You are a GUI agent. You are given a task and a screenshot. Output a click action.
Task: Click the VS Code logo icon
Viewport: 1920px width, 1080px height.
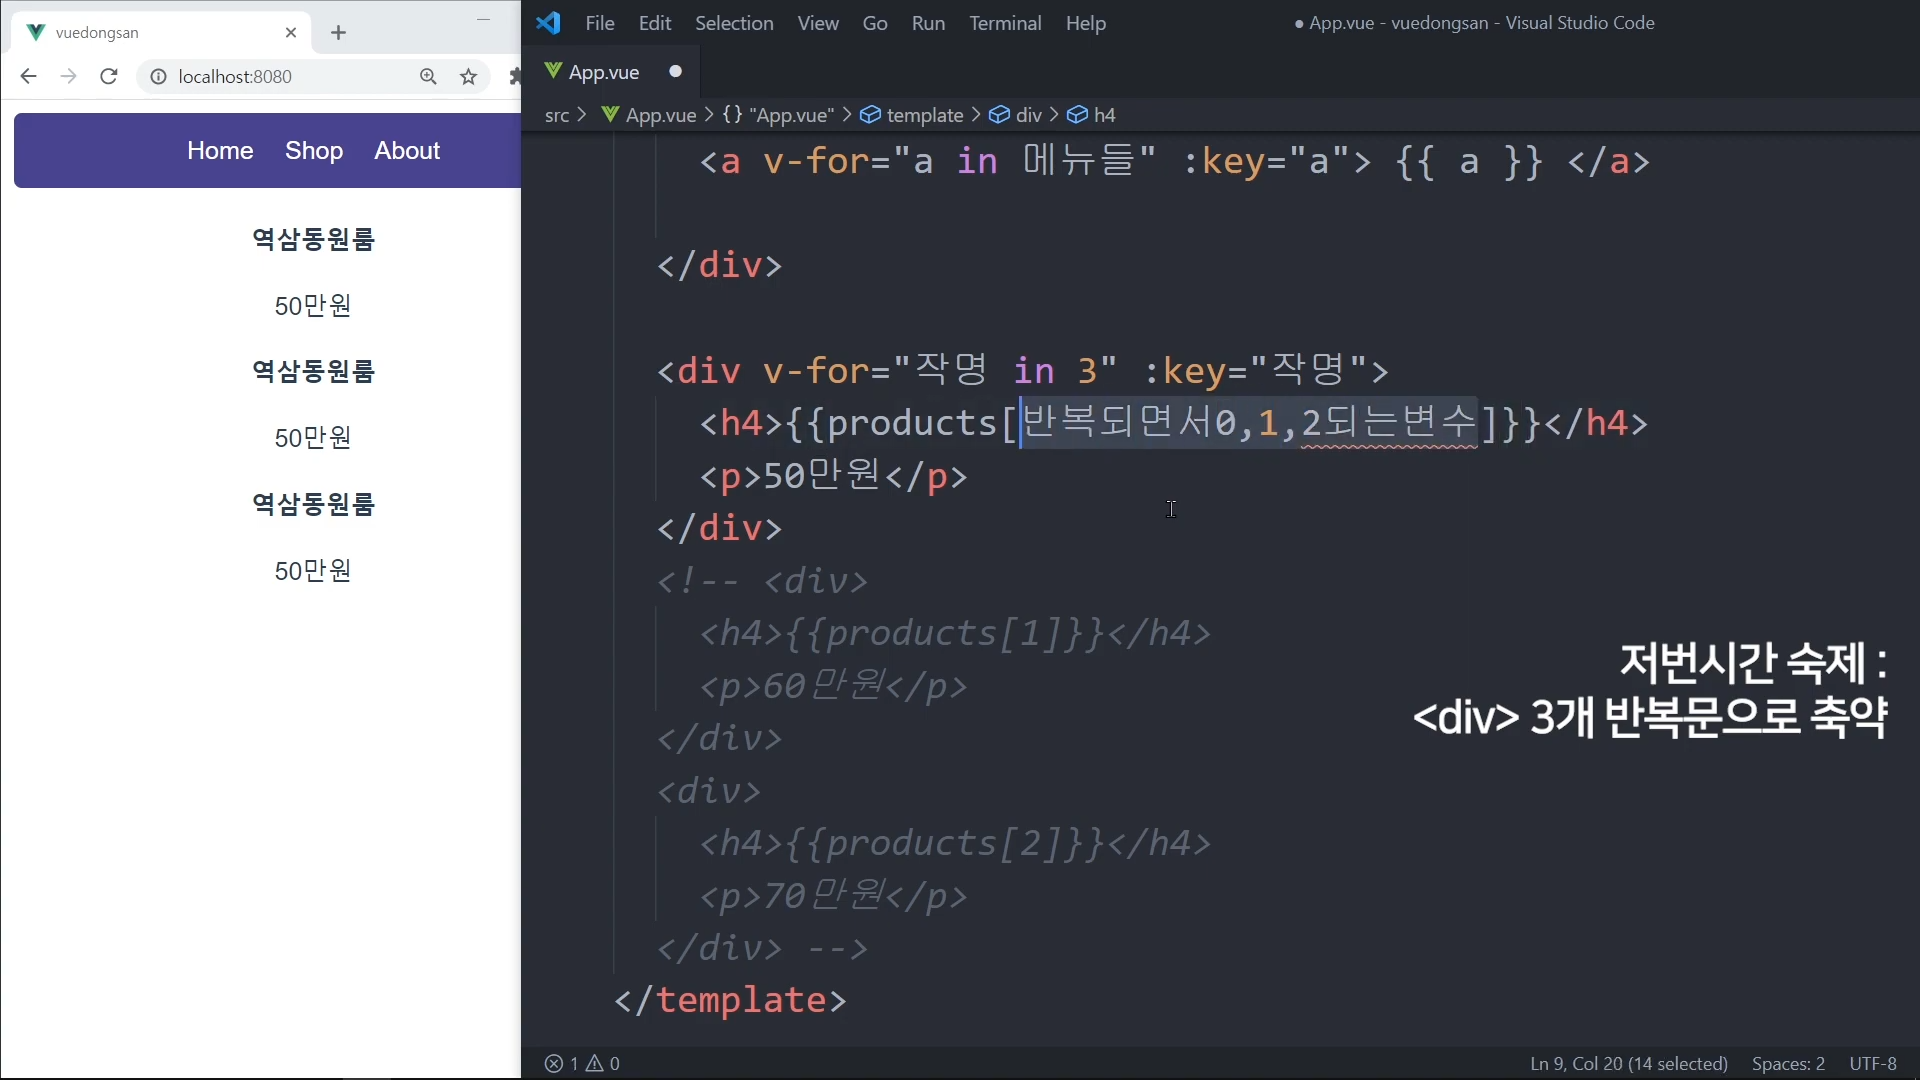point(548,23)
